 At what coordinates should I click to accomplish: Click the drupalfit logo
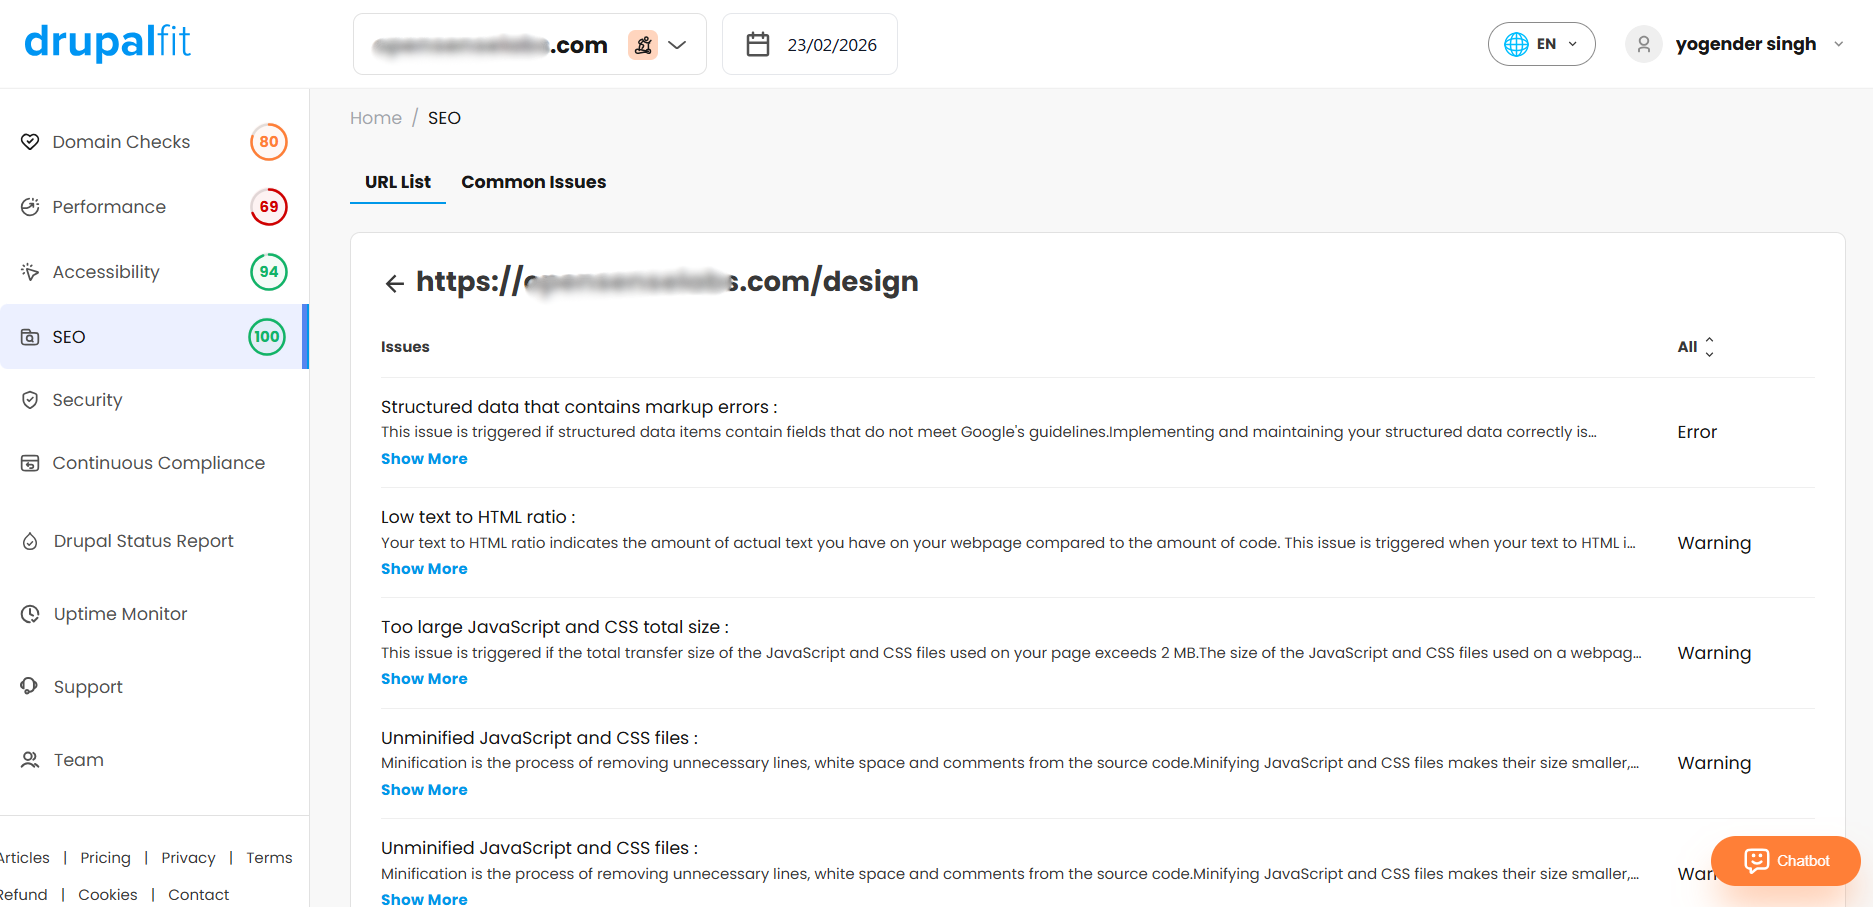(x=107, y=42)
